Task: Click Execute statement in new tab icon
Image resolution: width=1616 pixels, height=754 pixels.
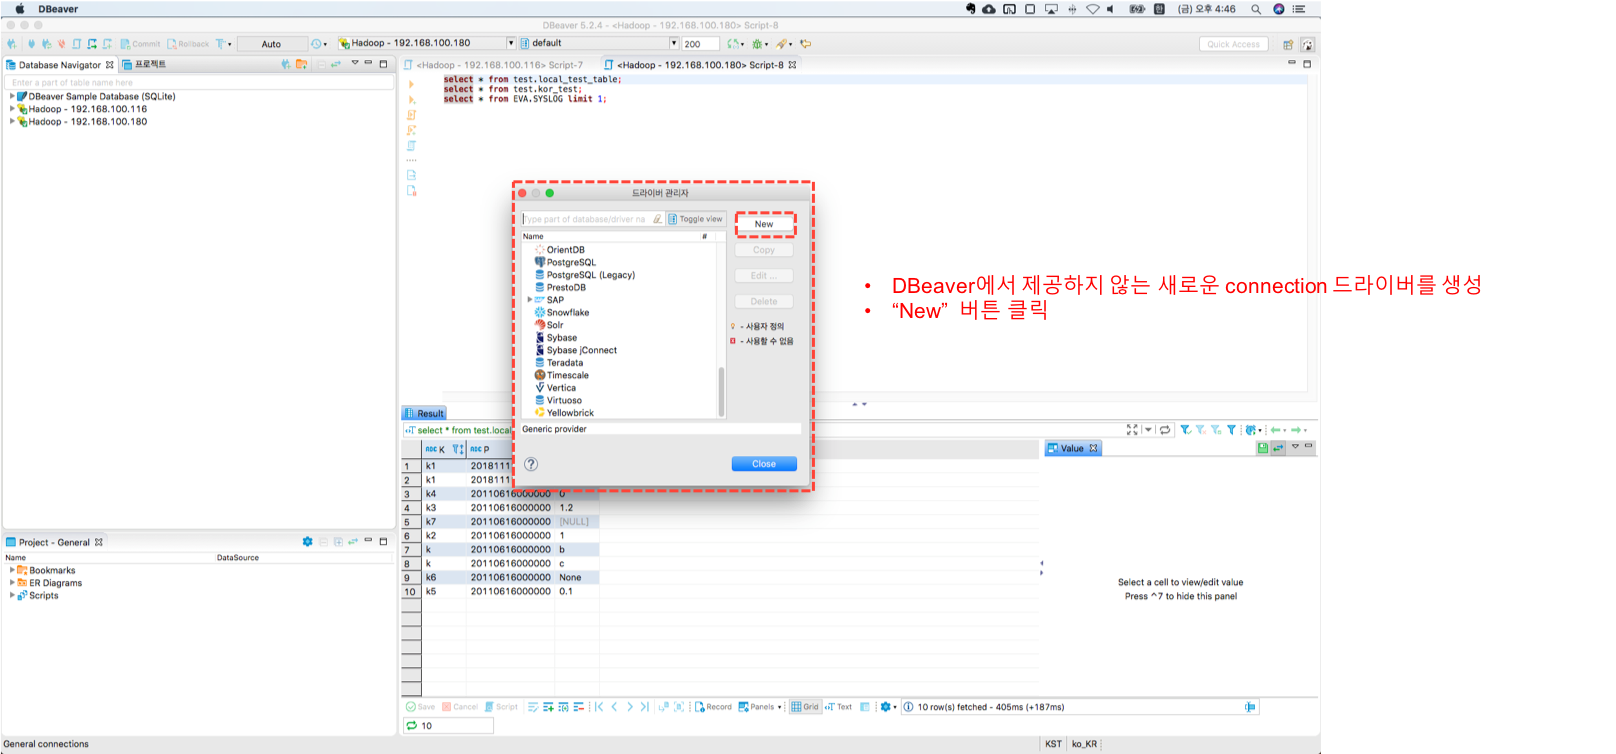Action: pos(411,100)
